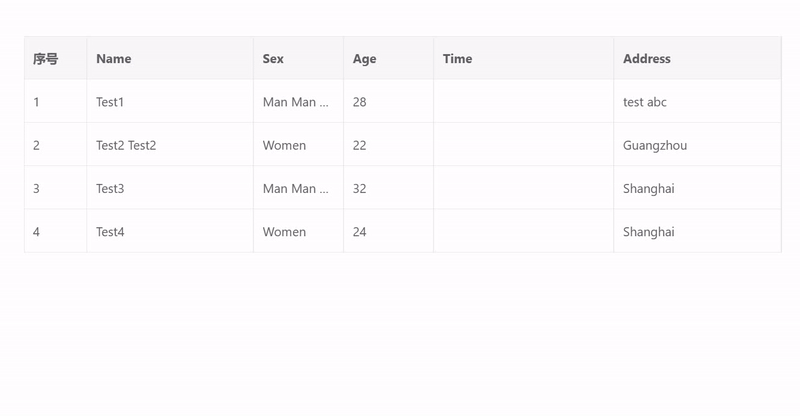Click the truncated Sex cell in row 1
Image resolution: width=800 pixels, height=416 pixels.
click(296, 102)
